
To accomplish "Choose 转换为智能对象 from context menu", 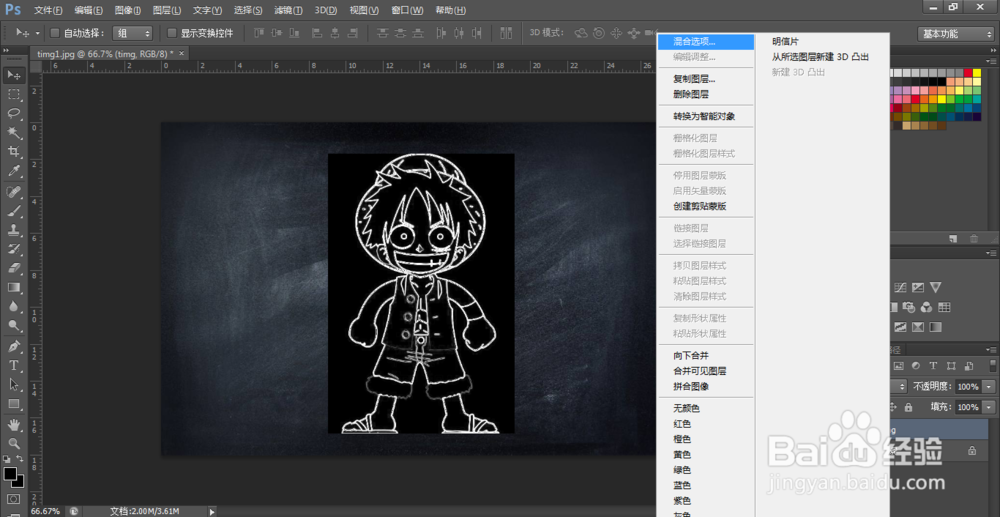I will [705, 117].
